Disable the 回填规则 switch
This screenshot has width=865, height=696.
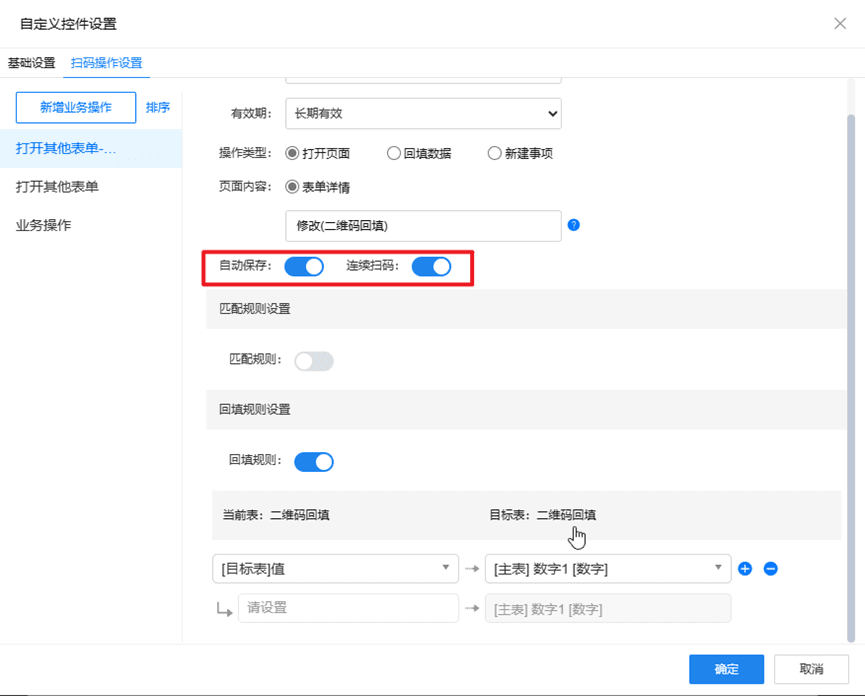point(314,462)
